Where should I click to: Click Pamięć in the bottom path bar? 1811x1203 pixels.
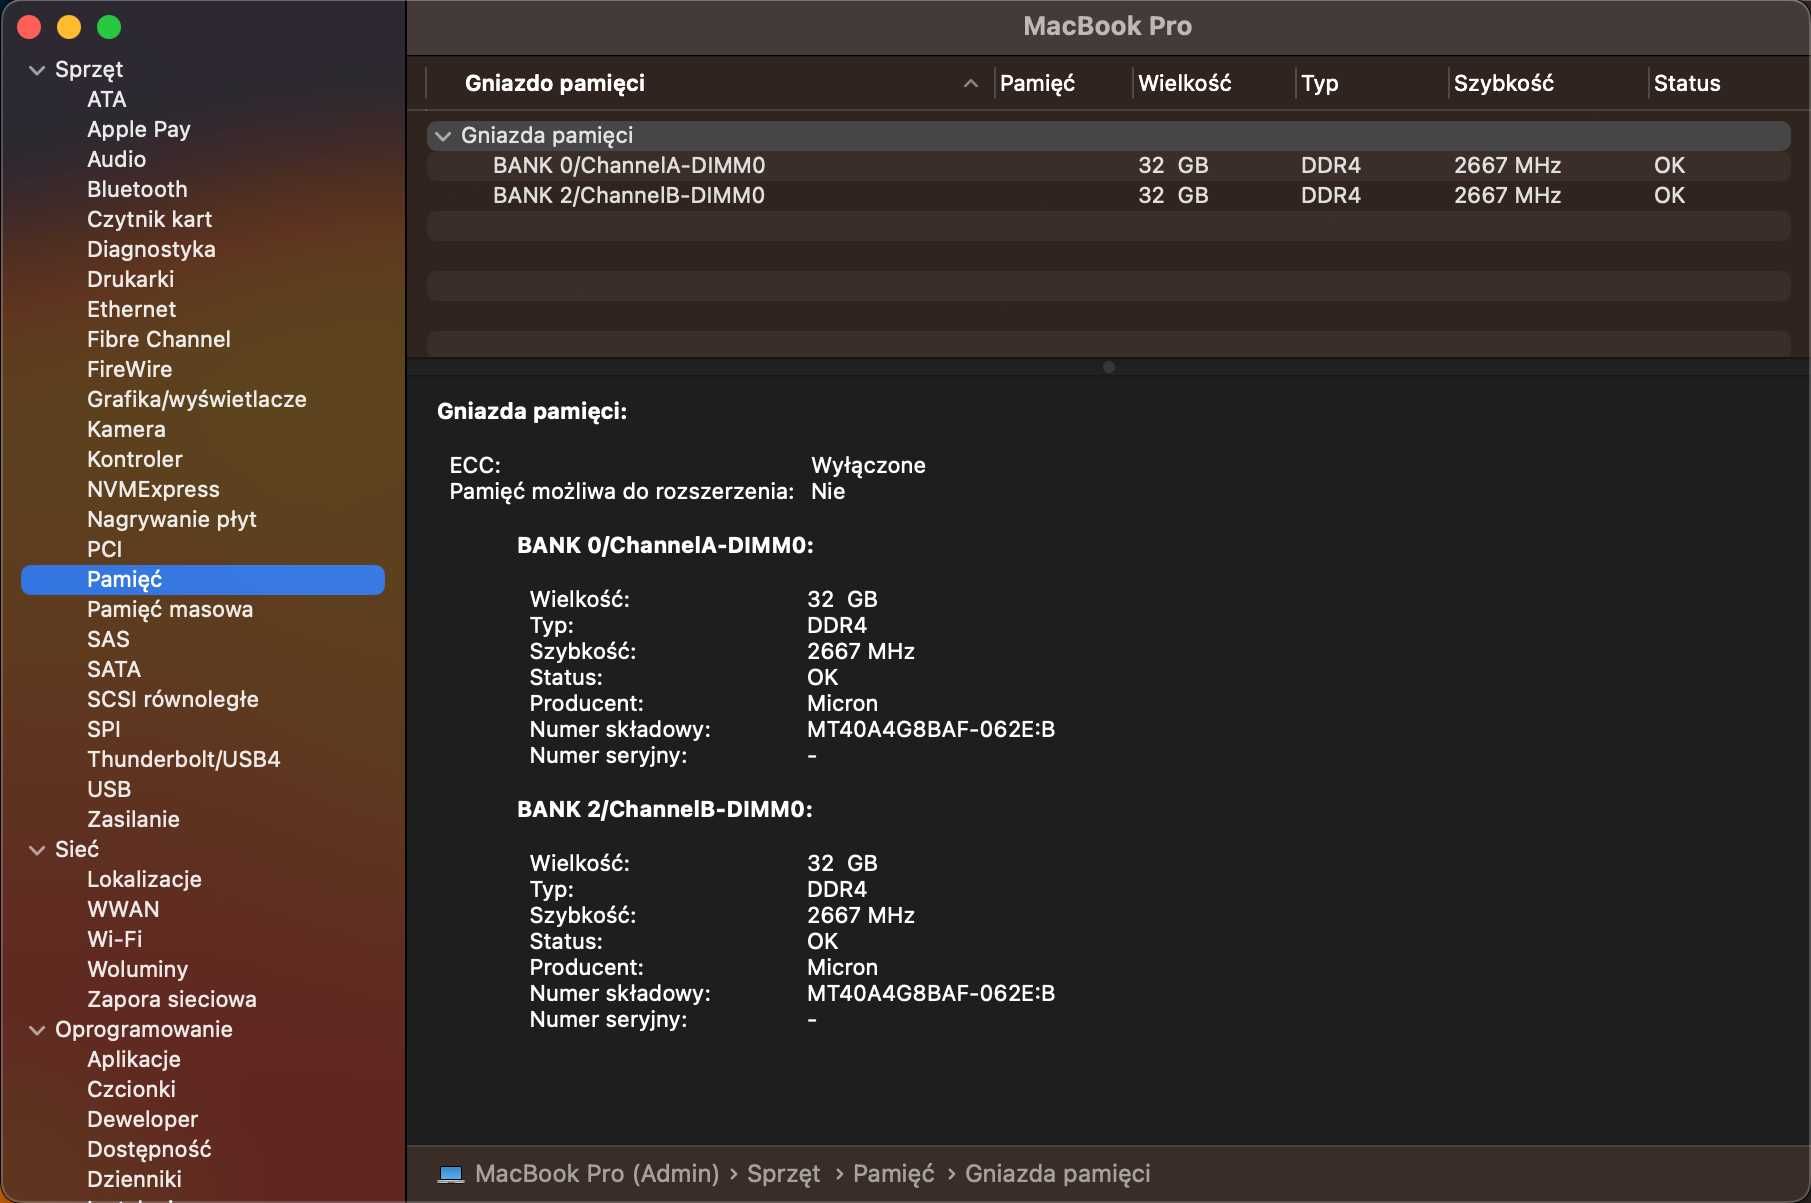point(893,1174)
